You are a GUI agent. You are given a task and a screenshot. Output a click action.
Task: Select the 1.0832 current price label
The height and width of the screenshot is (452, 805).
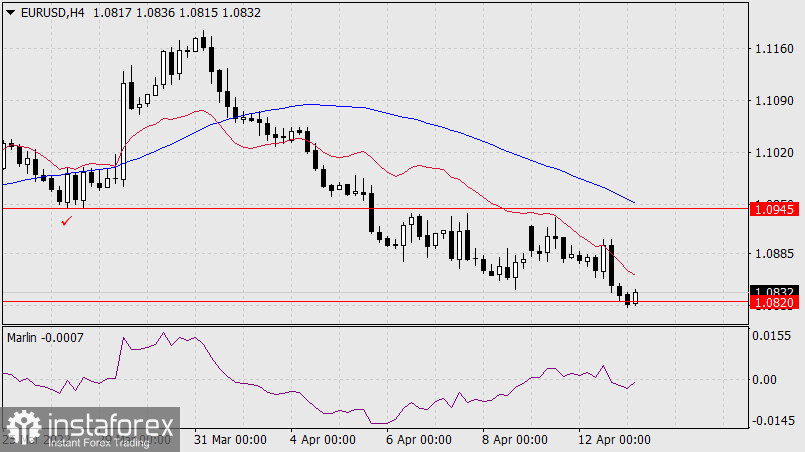776,290
